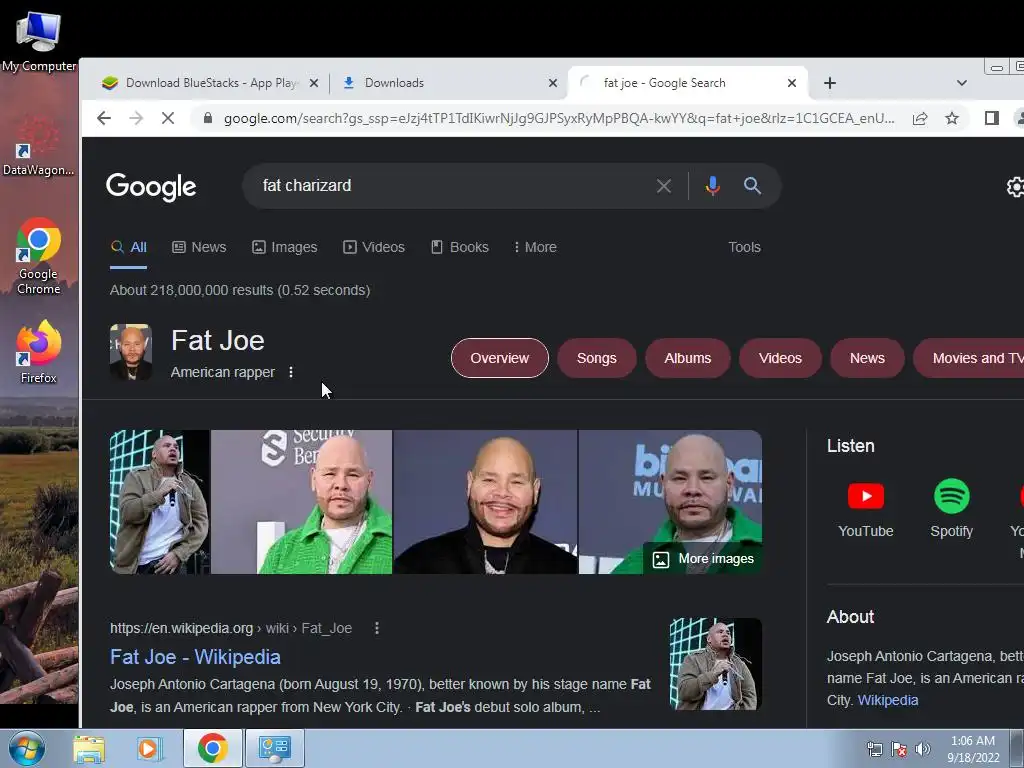Go back in Chrome
Screen dimensions: 1024x768
click(x=104, y=118)
